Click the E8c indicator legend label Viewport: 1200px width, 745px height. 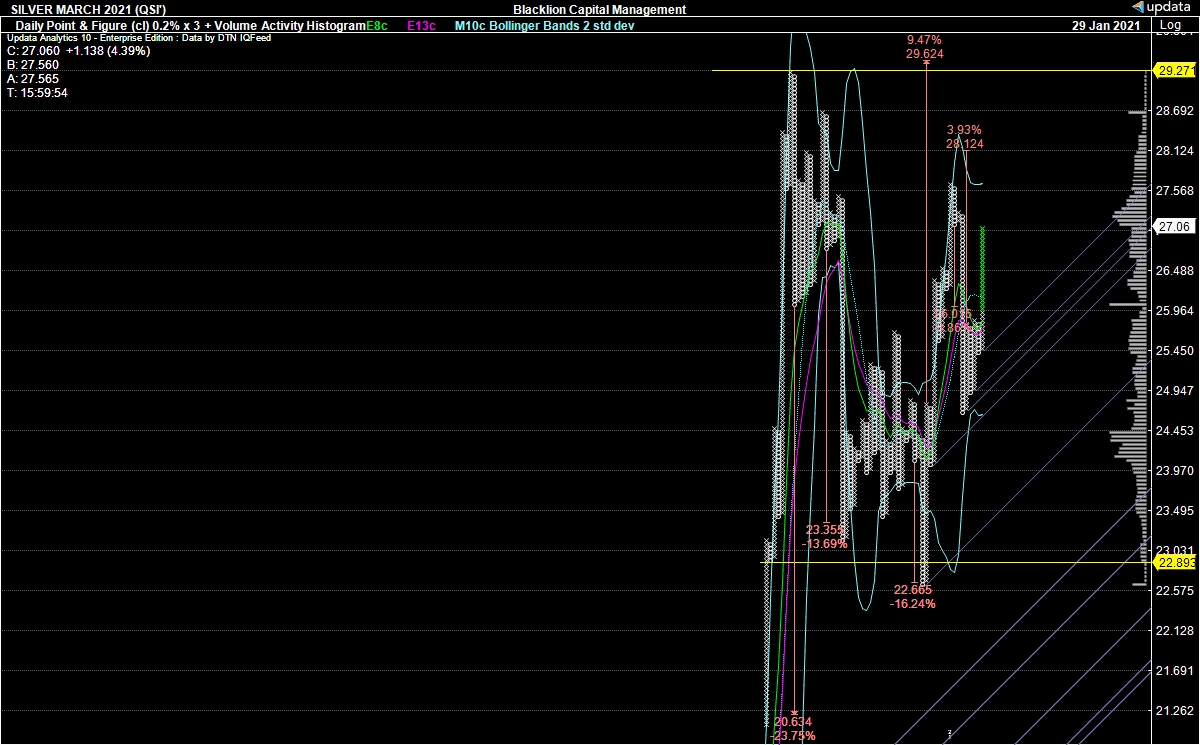coord(376,25)
